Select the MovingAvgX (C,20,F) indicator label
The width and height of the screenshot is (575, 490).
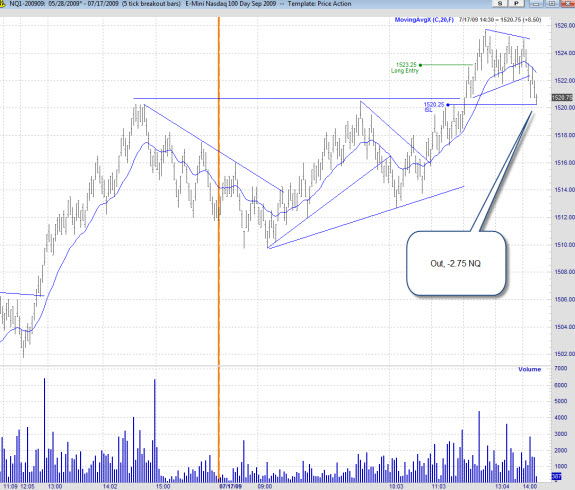tap(424, 20)
